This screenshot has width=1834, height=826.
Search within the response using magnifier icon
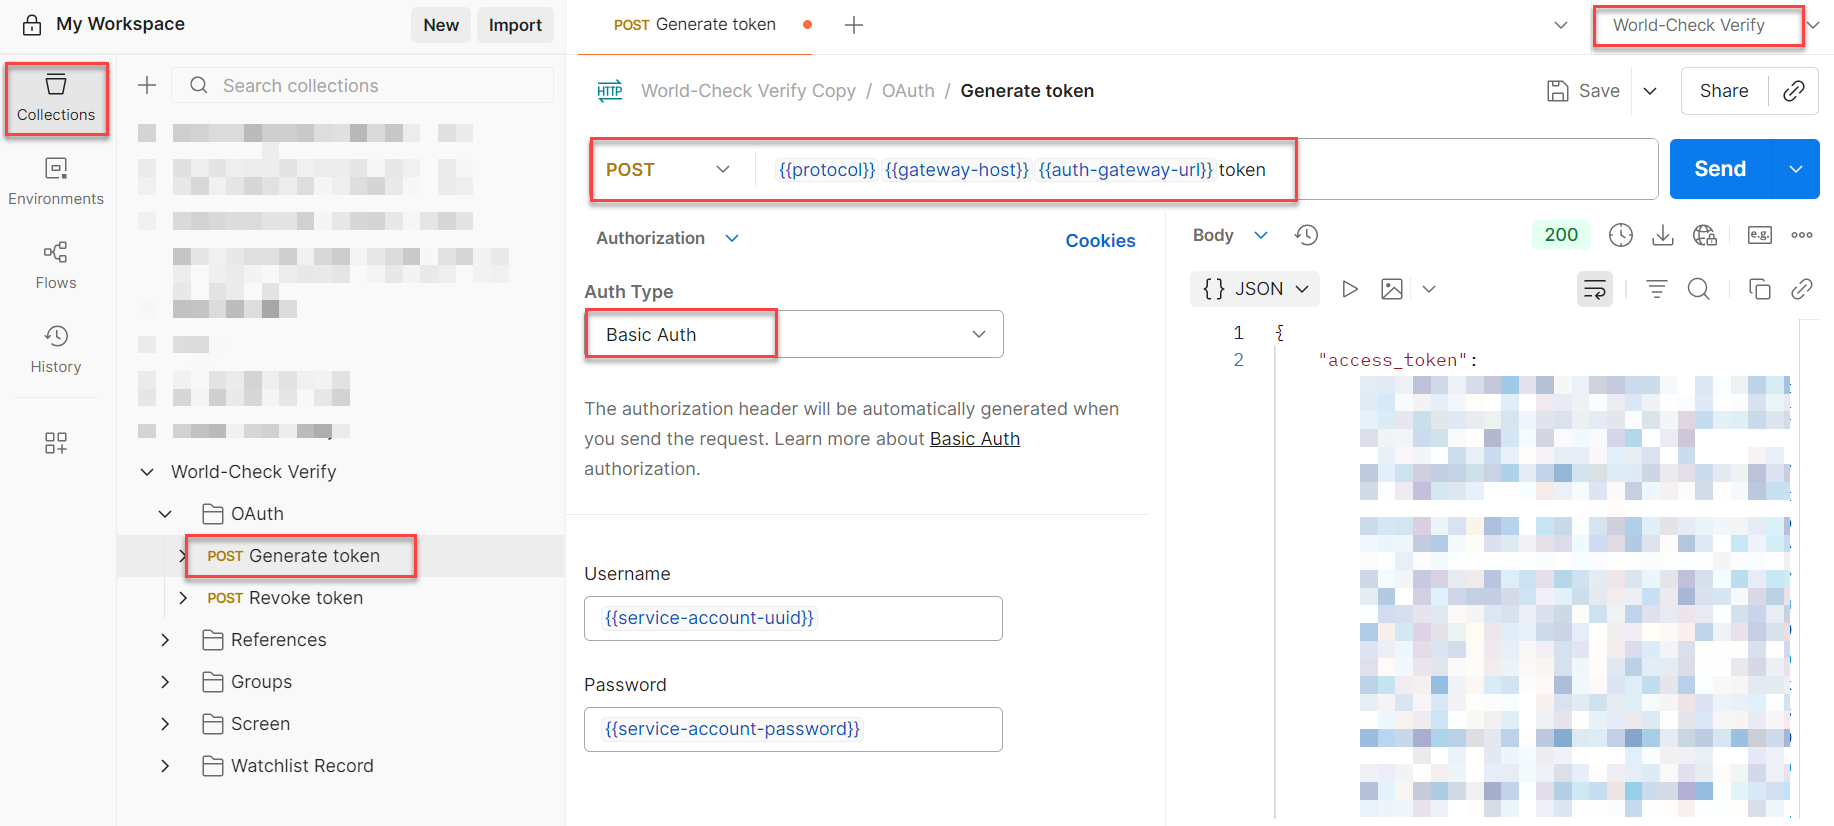[x=1699, y=289]
